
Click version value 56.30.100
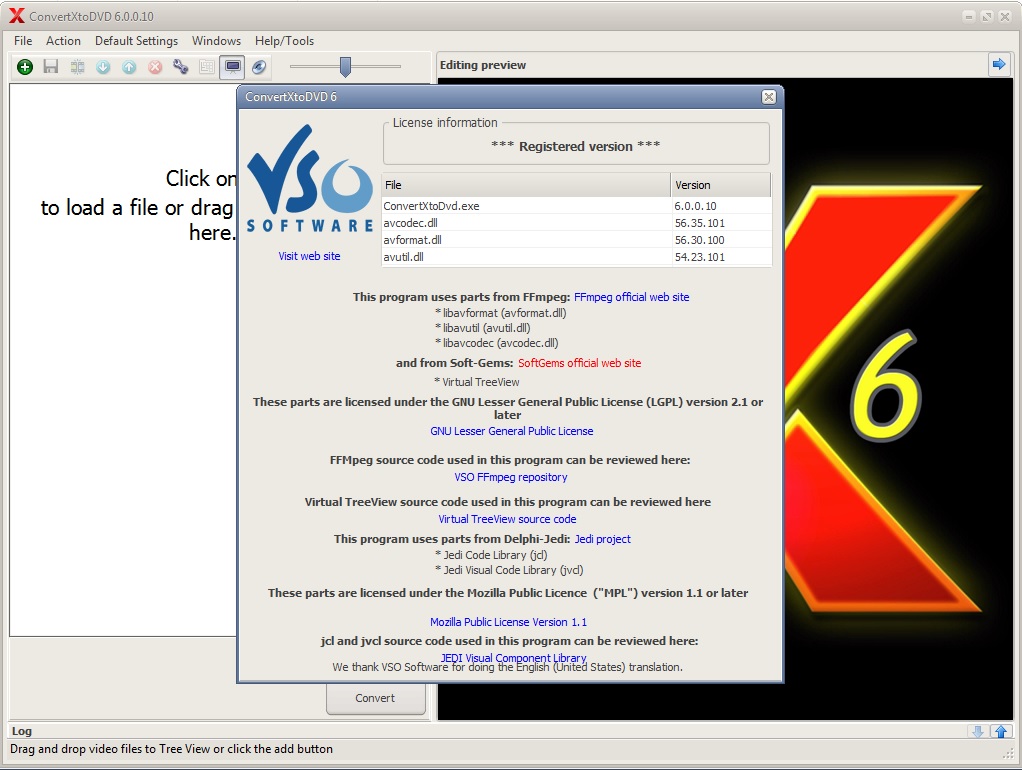(699, 240)
